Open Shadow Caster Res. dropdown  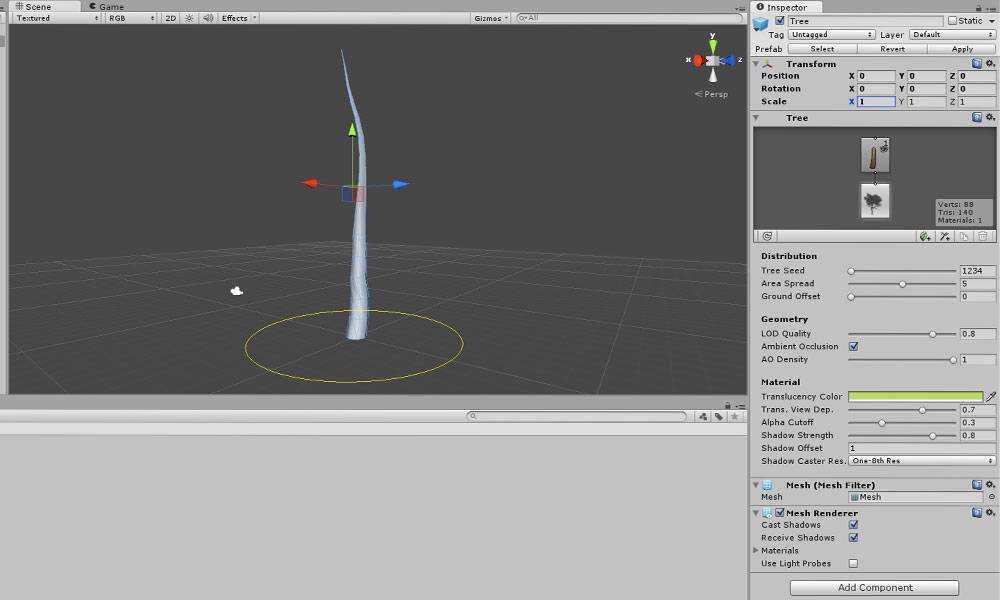[921, 461]
